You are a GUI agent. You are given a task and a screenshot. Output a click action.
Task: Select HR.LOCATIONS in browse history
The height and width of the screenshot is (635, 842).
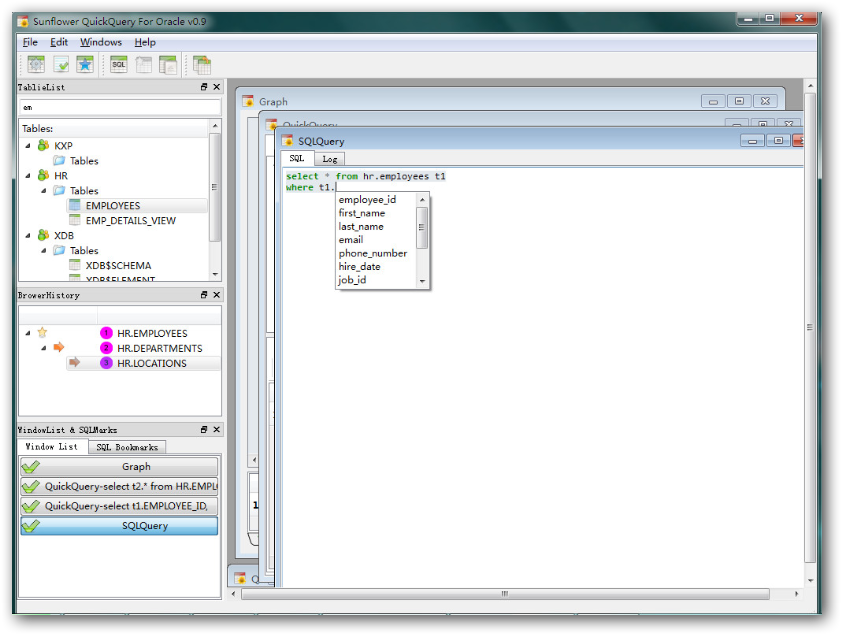coord(143,363)
